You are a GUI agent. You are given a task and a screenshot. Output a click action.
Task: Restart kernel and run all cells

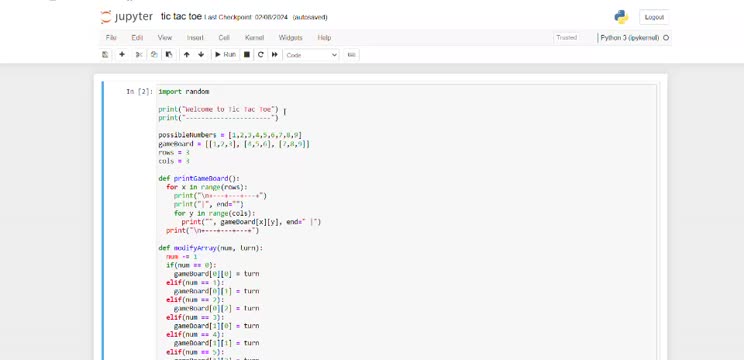274,55
